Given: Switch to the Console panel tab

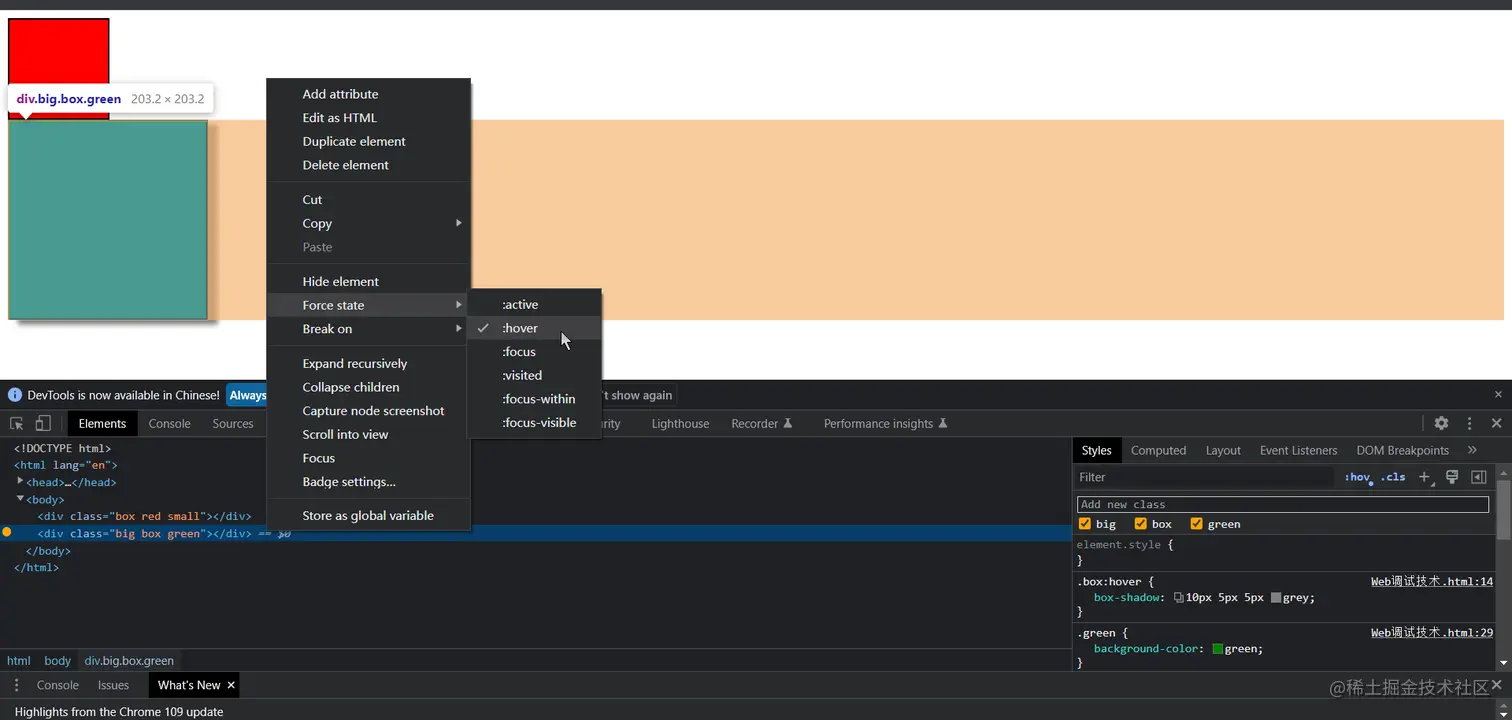Looking at the screenshot, I should click(x=169, y=424).
